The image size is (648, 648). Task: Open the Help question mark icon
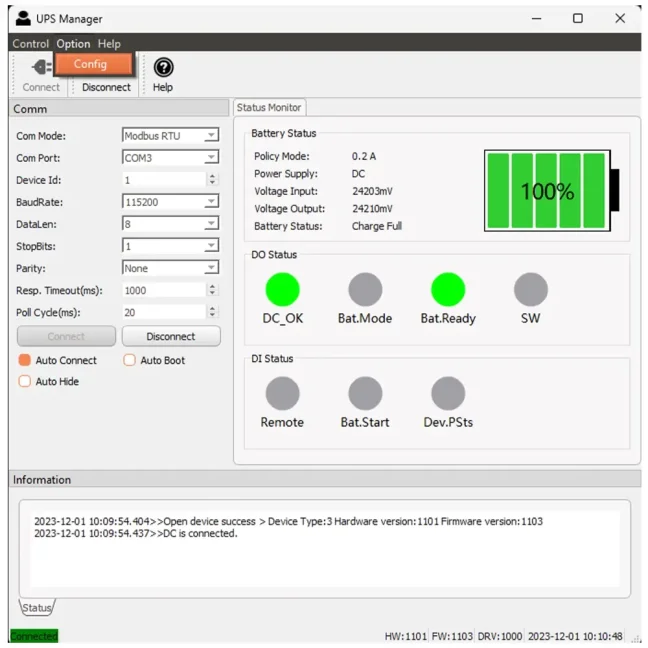click(x=163, y=67)
